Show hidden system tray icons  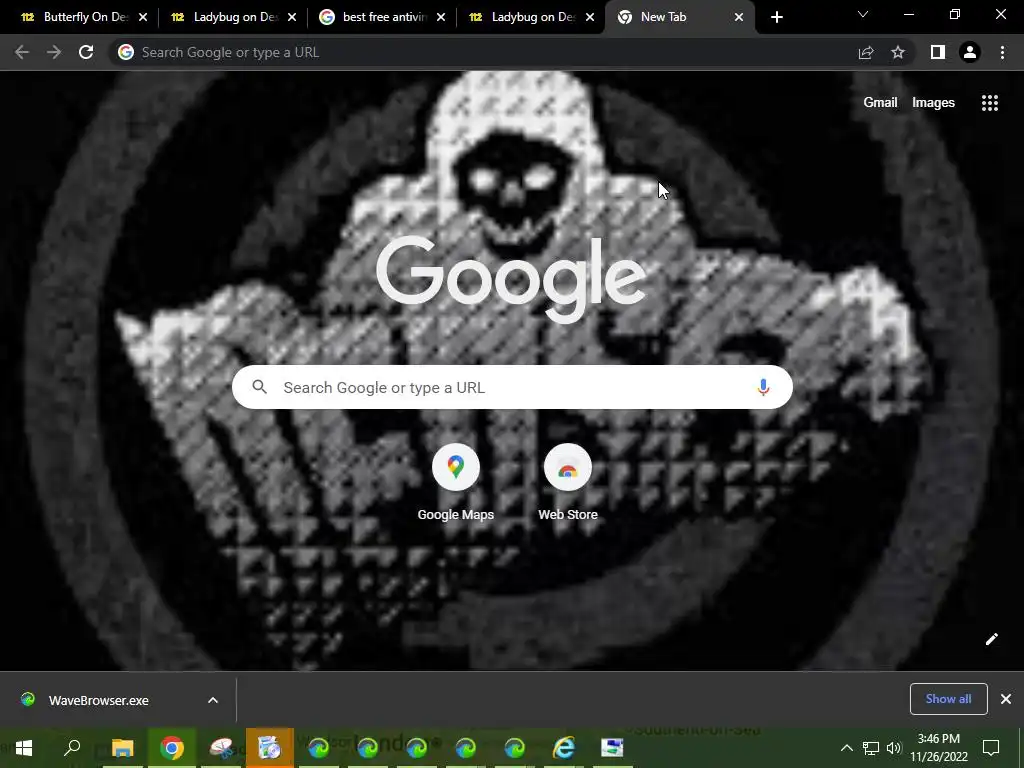(846, 748)
